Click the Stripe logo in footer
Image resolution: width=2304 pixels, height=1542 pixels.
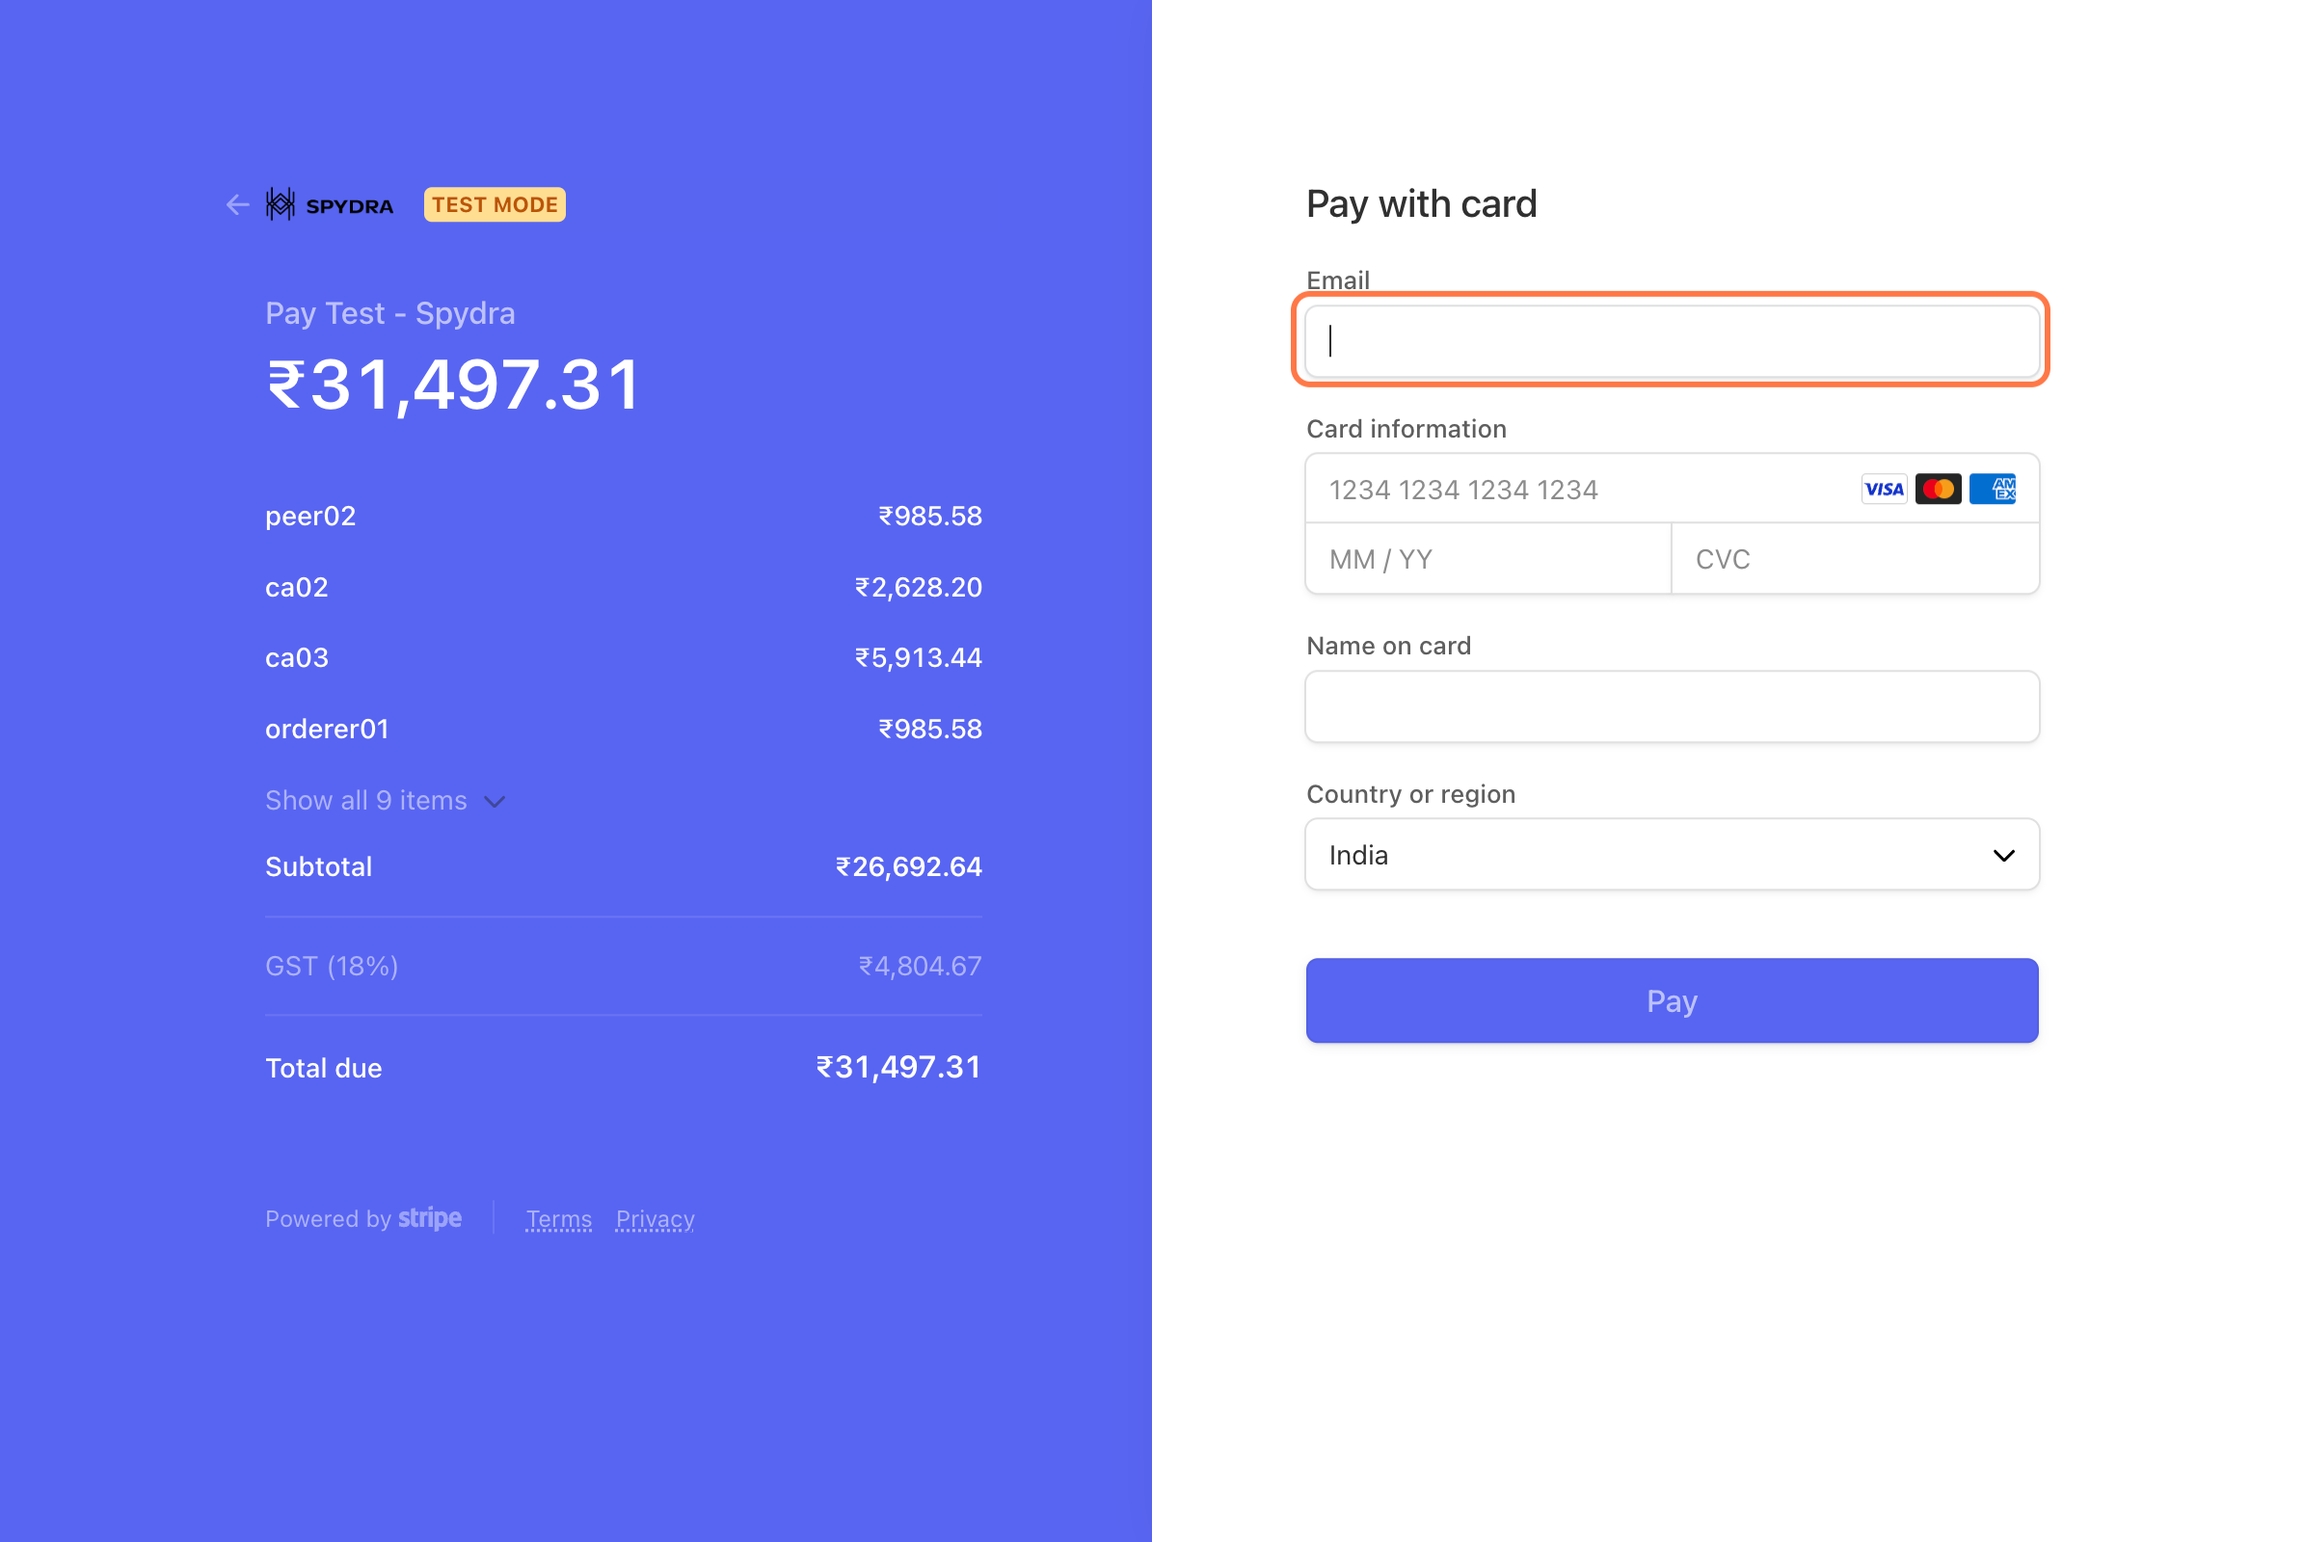click(x=430, y=1218)
